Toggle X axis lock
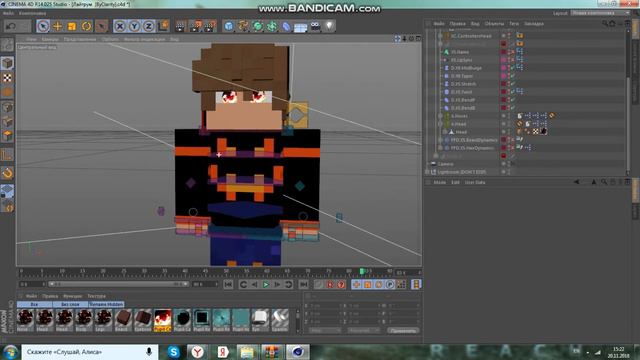The height and width of the screenshot is (360, 640). 120,27
